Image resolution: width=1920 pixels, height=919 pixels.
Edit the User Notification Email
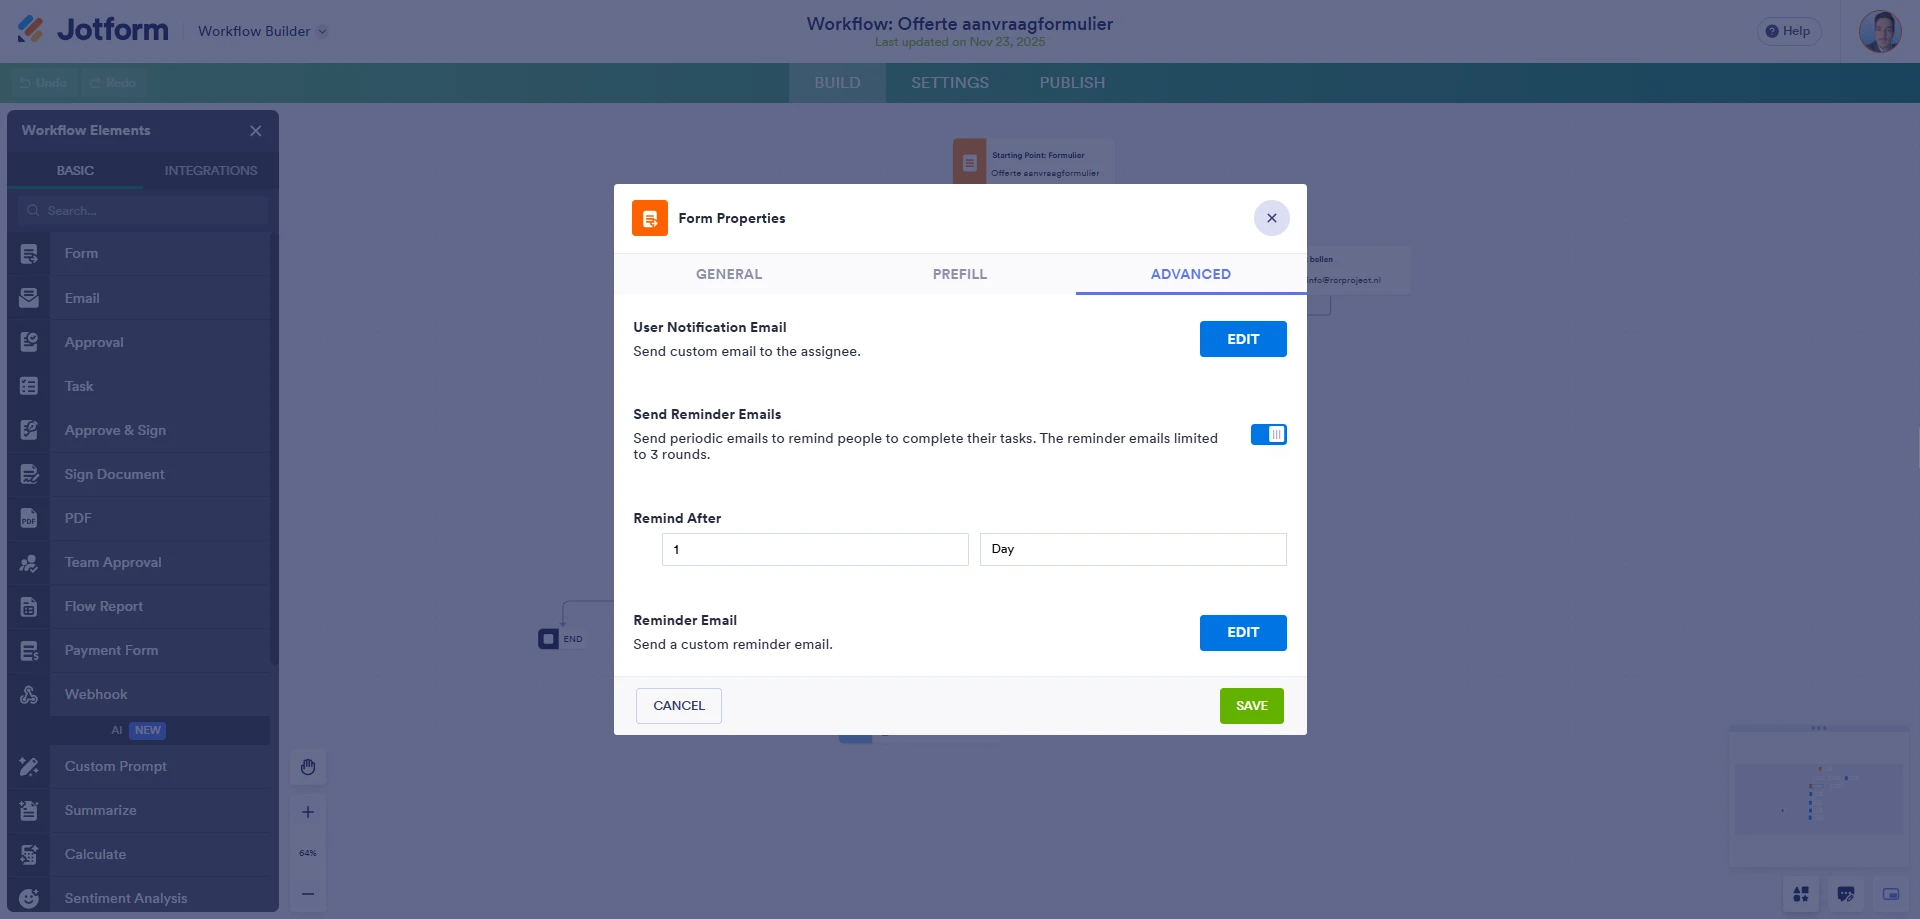point(1242,339)
